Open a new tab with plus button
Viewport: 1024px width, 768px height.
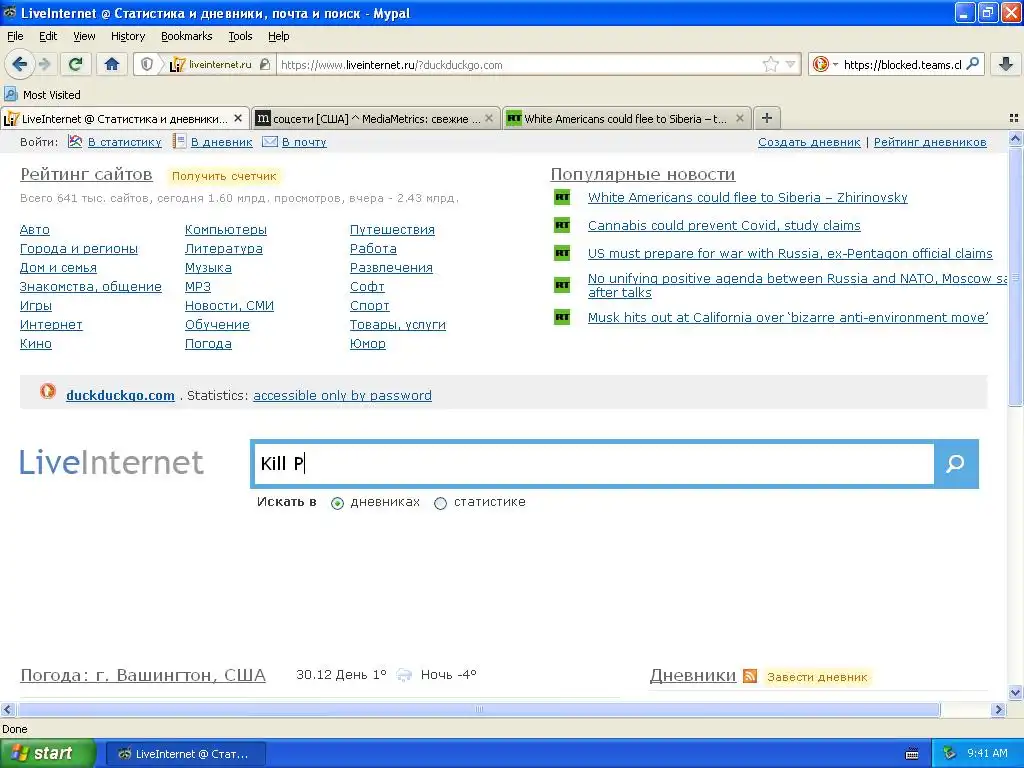[x=767, y=118]
